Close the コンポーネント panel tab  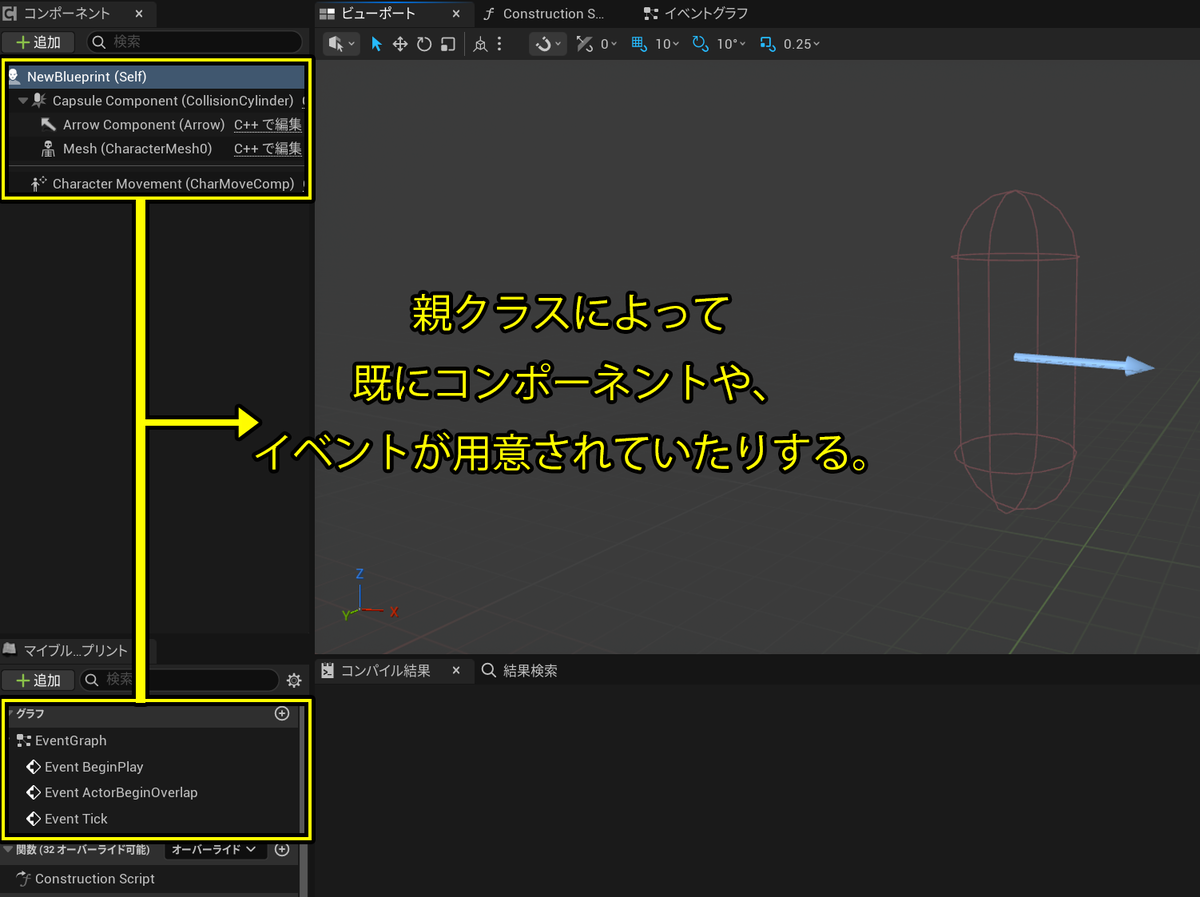click(139, 14)
